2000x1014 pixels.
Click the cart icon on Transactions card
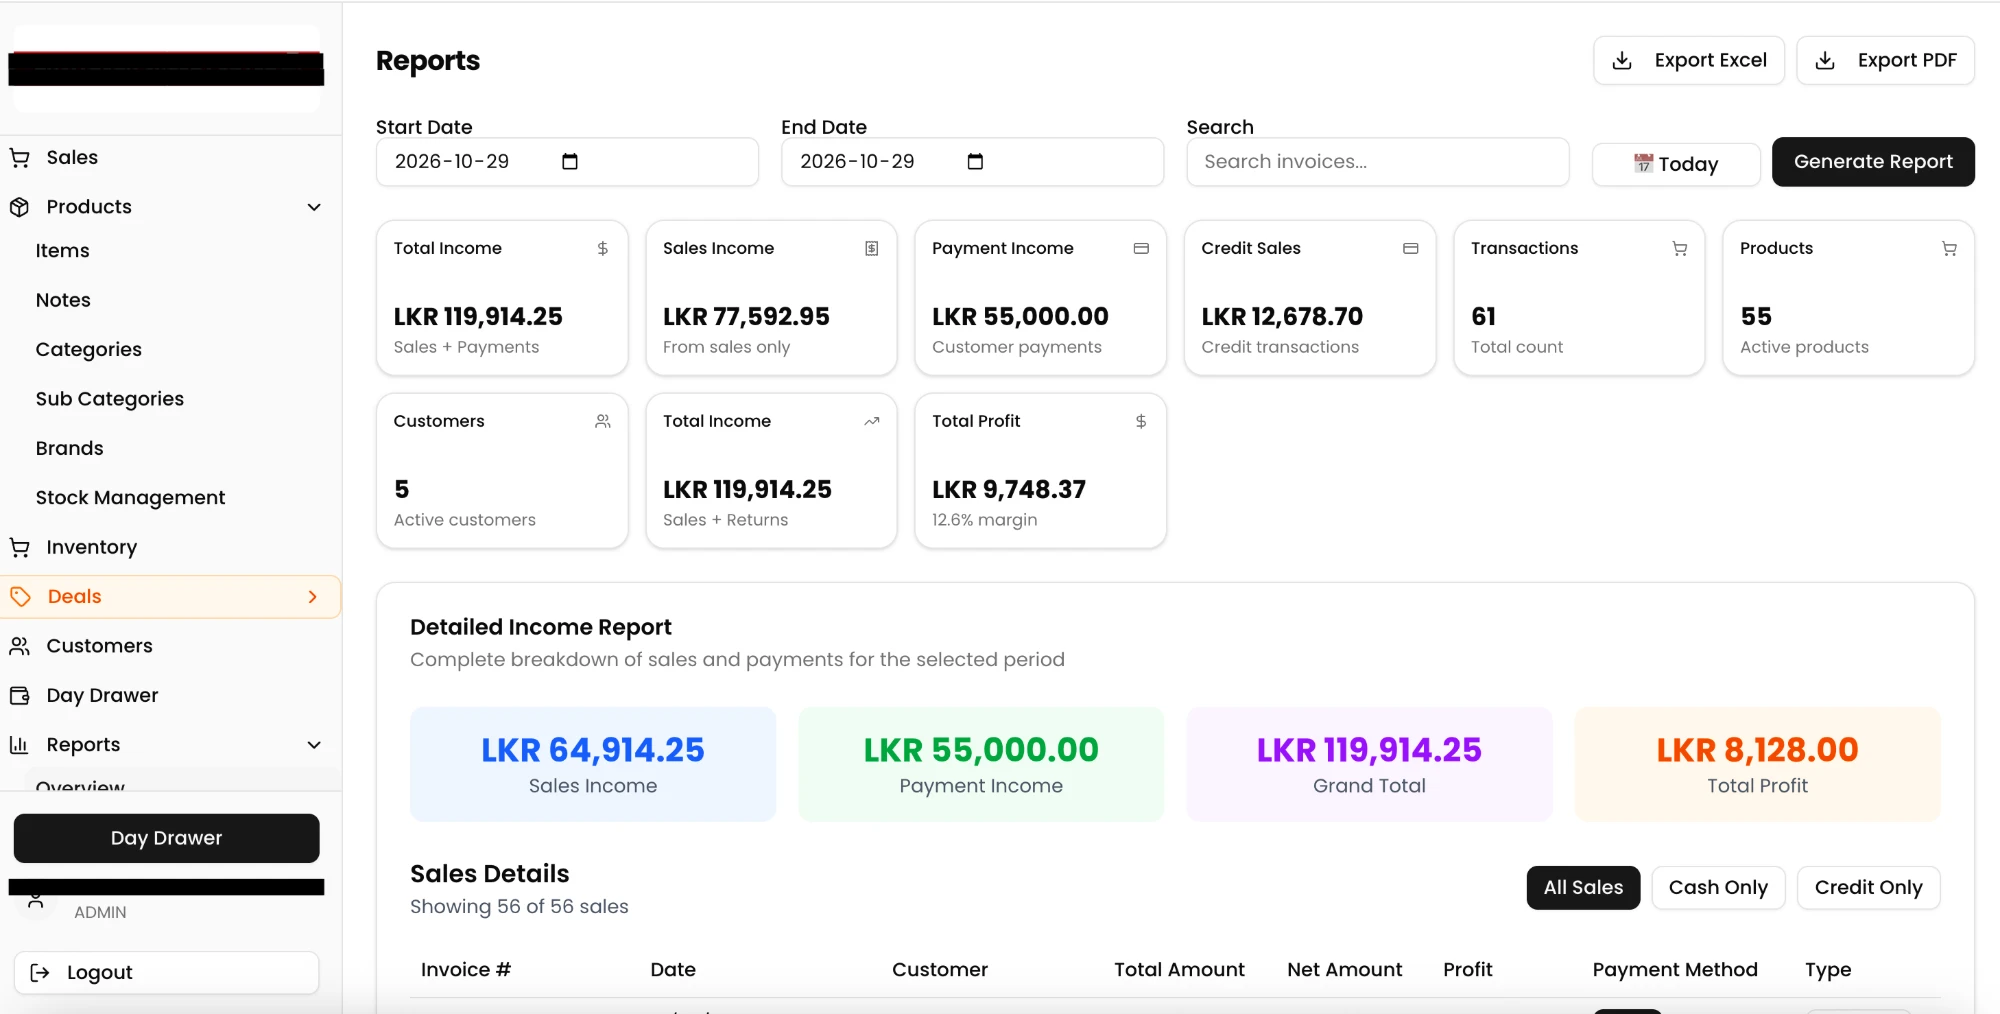[x=1680, y=248]
